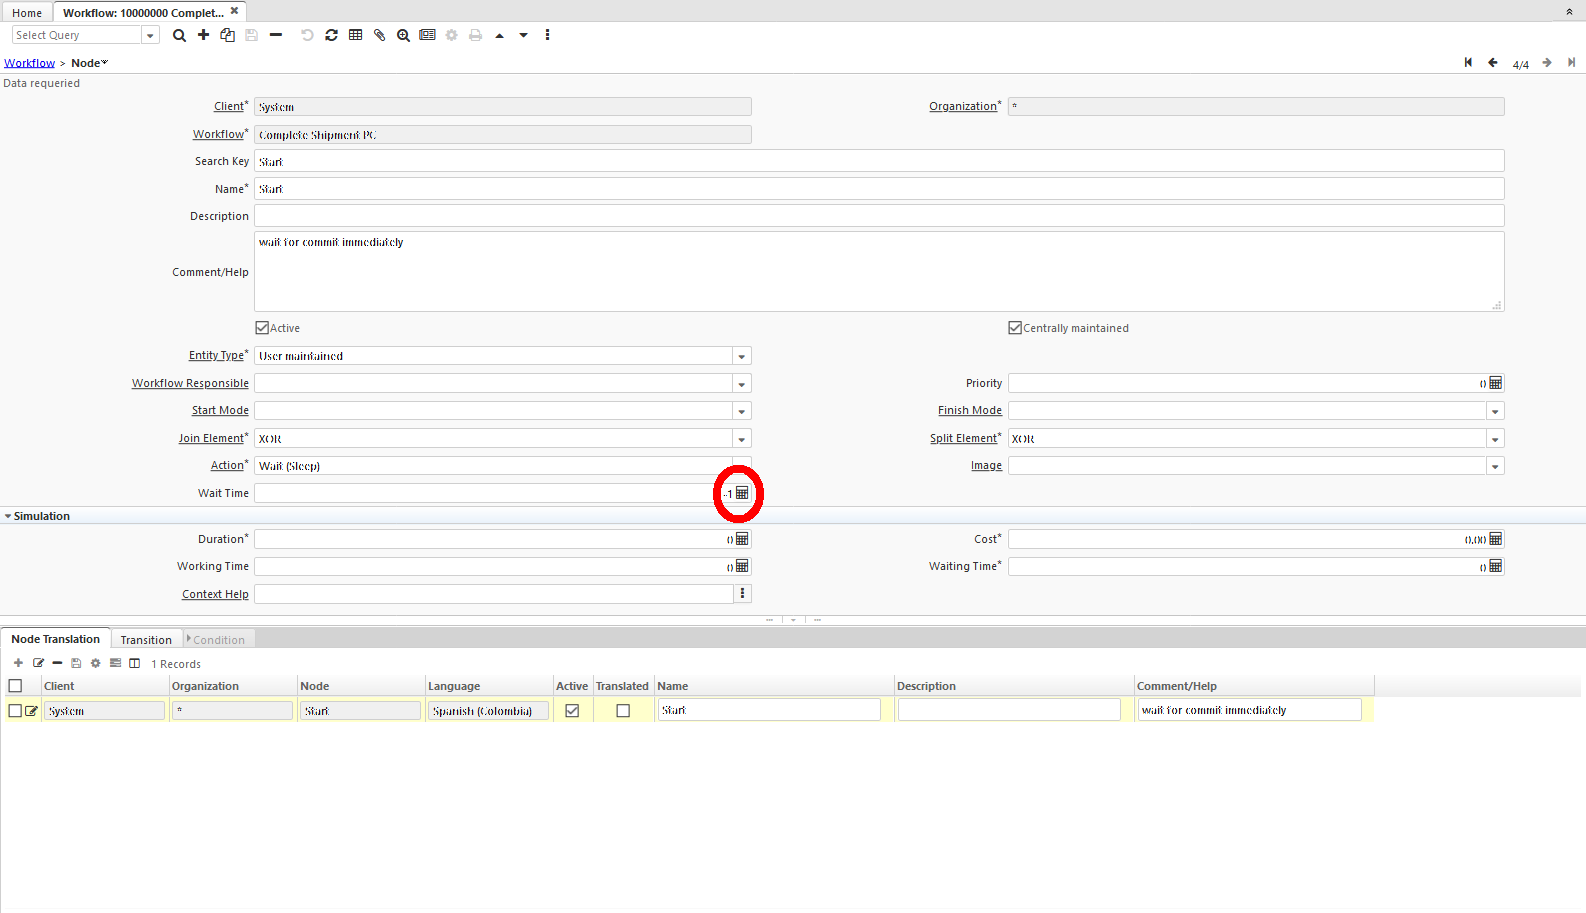
Task: Open Cost calculator icon
Action: pyautogui.click(x=1496, y=539)
